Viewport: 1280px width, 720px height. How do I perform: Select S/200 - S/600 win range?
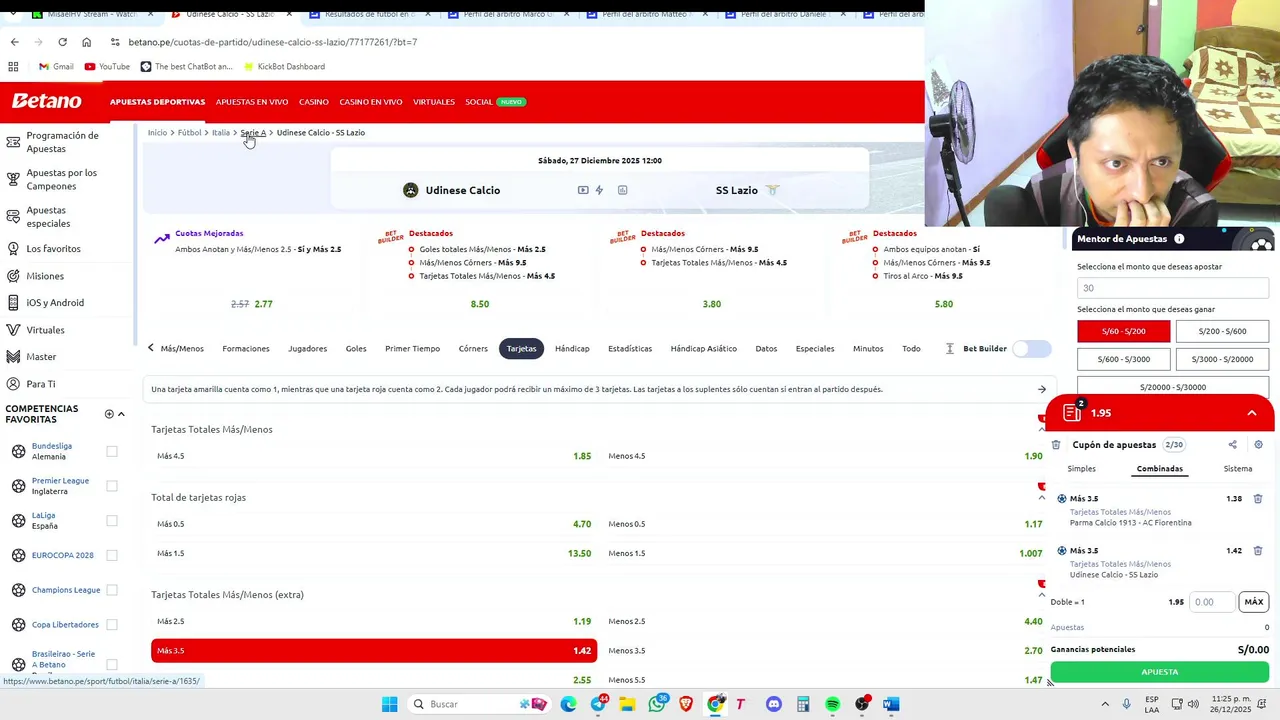(x=1222, y=331)
